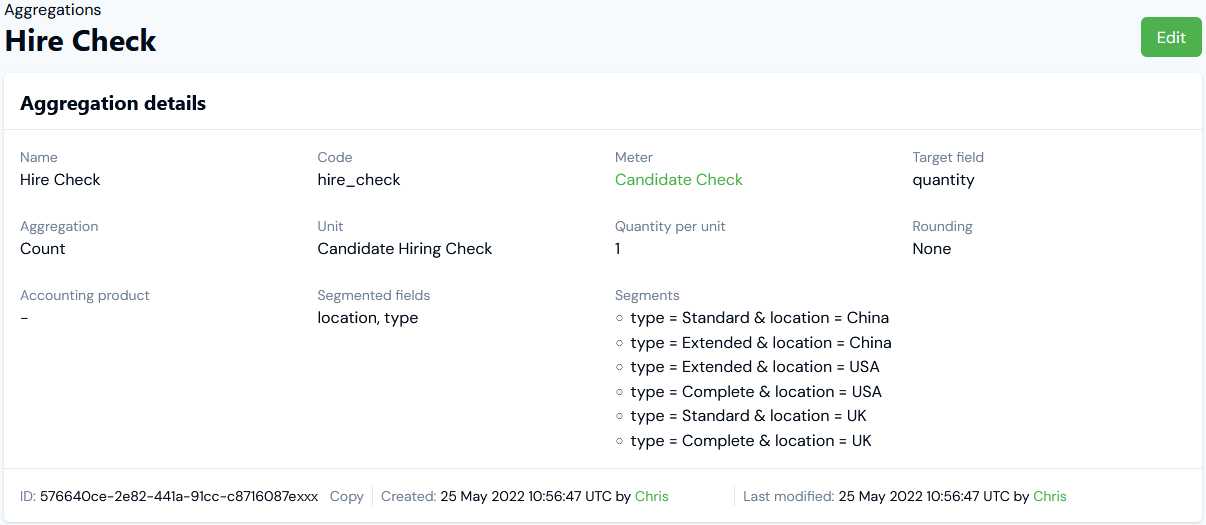The width and height of the screenshot is (1206, 525).
Task: Select the Standard & UK segment entry
Action: click(748, 416)
